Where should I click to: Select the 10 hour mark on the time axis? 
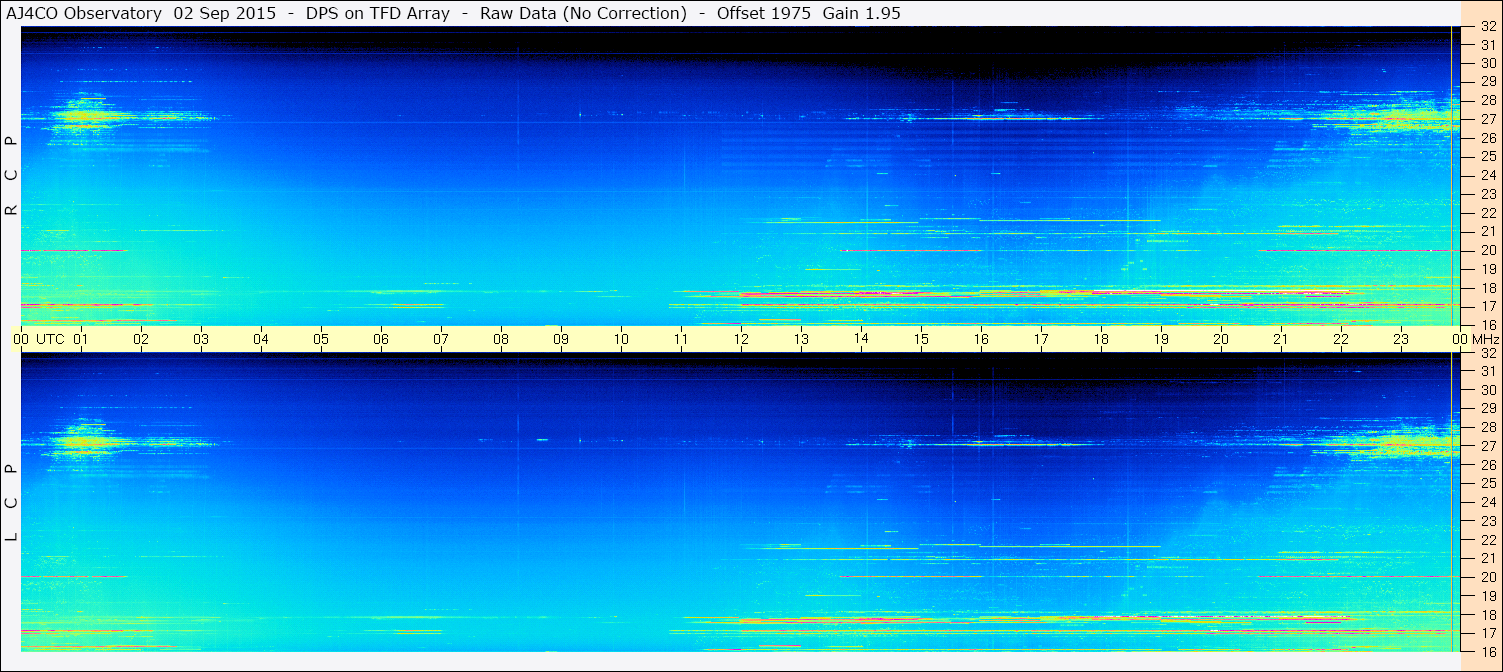(621, 339)
